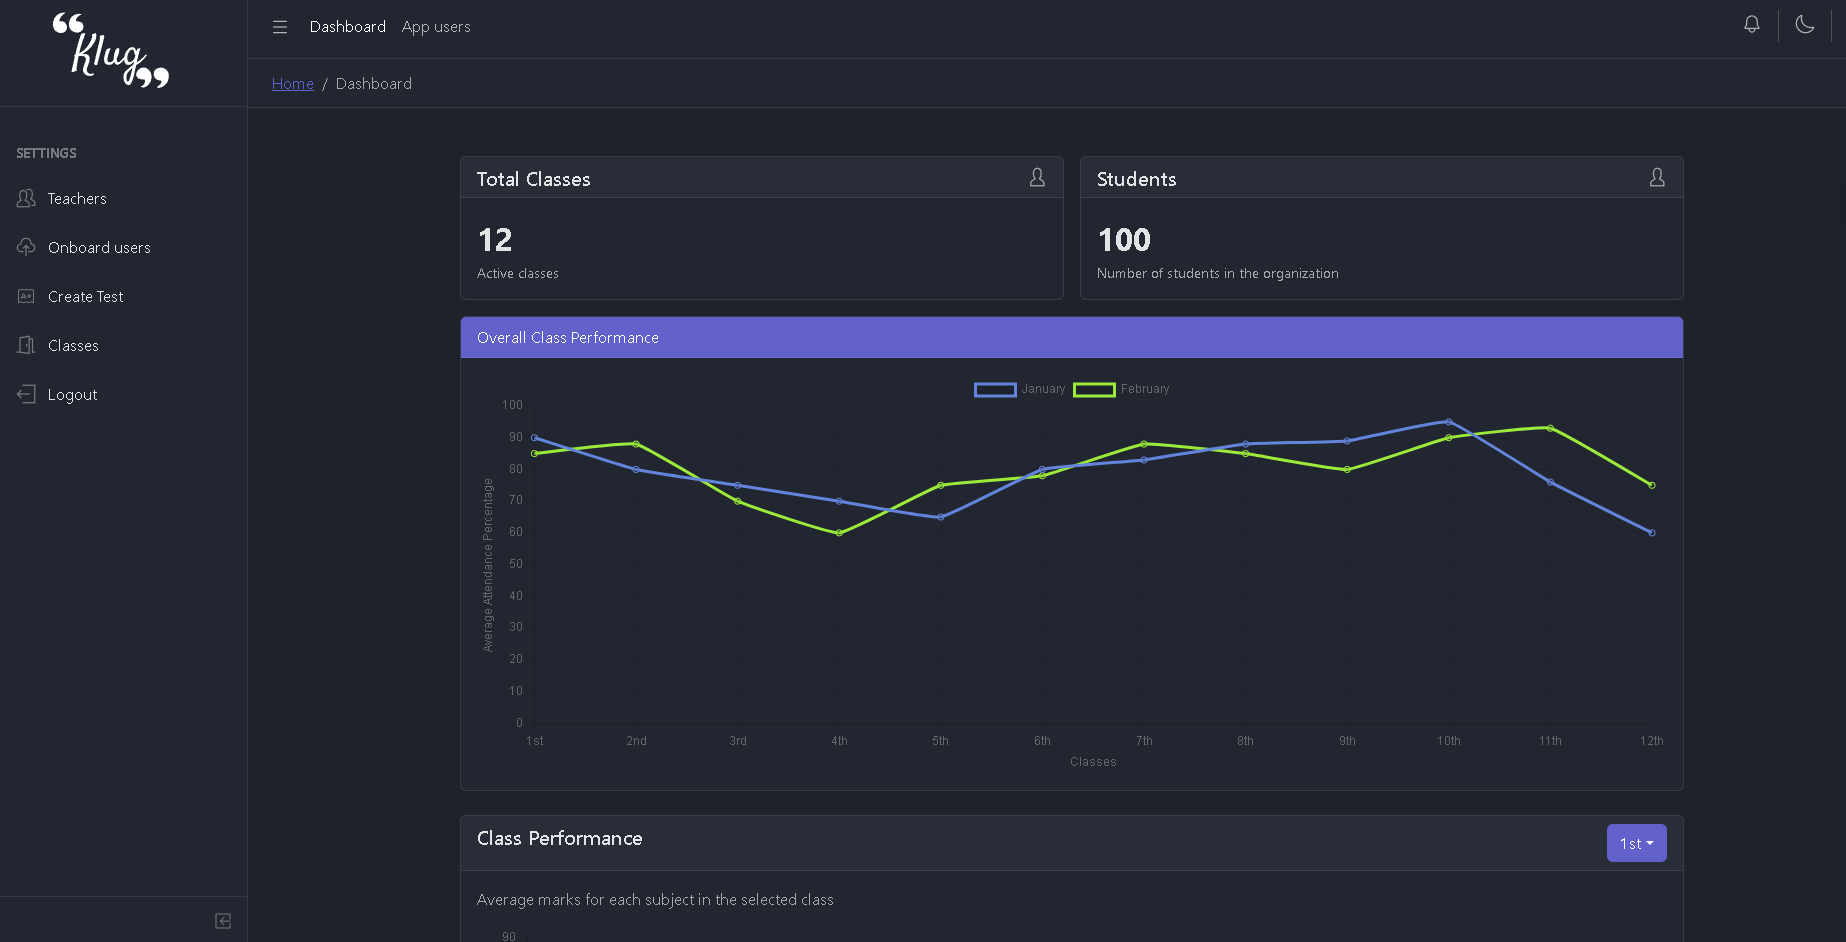Click the SETTINGS sidebar heading
Screen dimensions: 1846x942
click(x=46, y=153)
